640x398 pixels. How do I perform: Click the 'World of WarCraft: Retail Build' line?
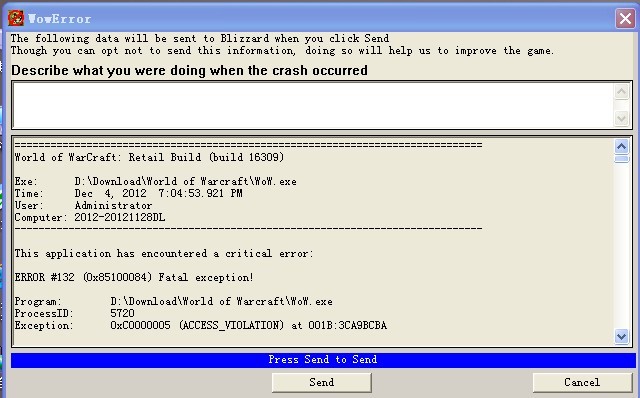[x=149, y=158]
